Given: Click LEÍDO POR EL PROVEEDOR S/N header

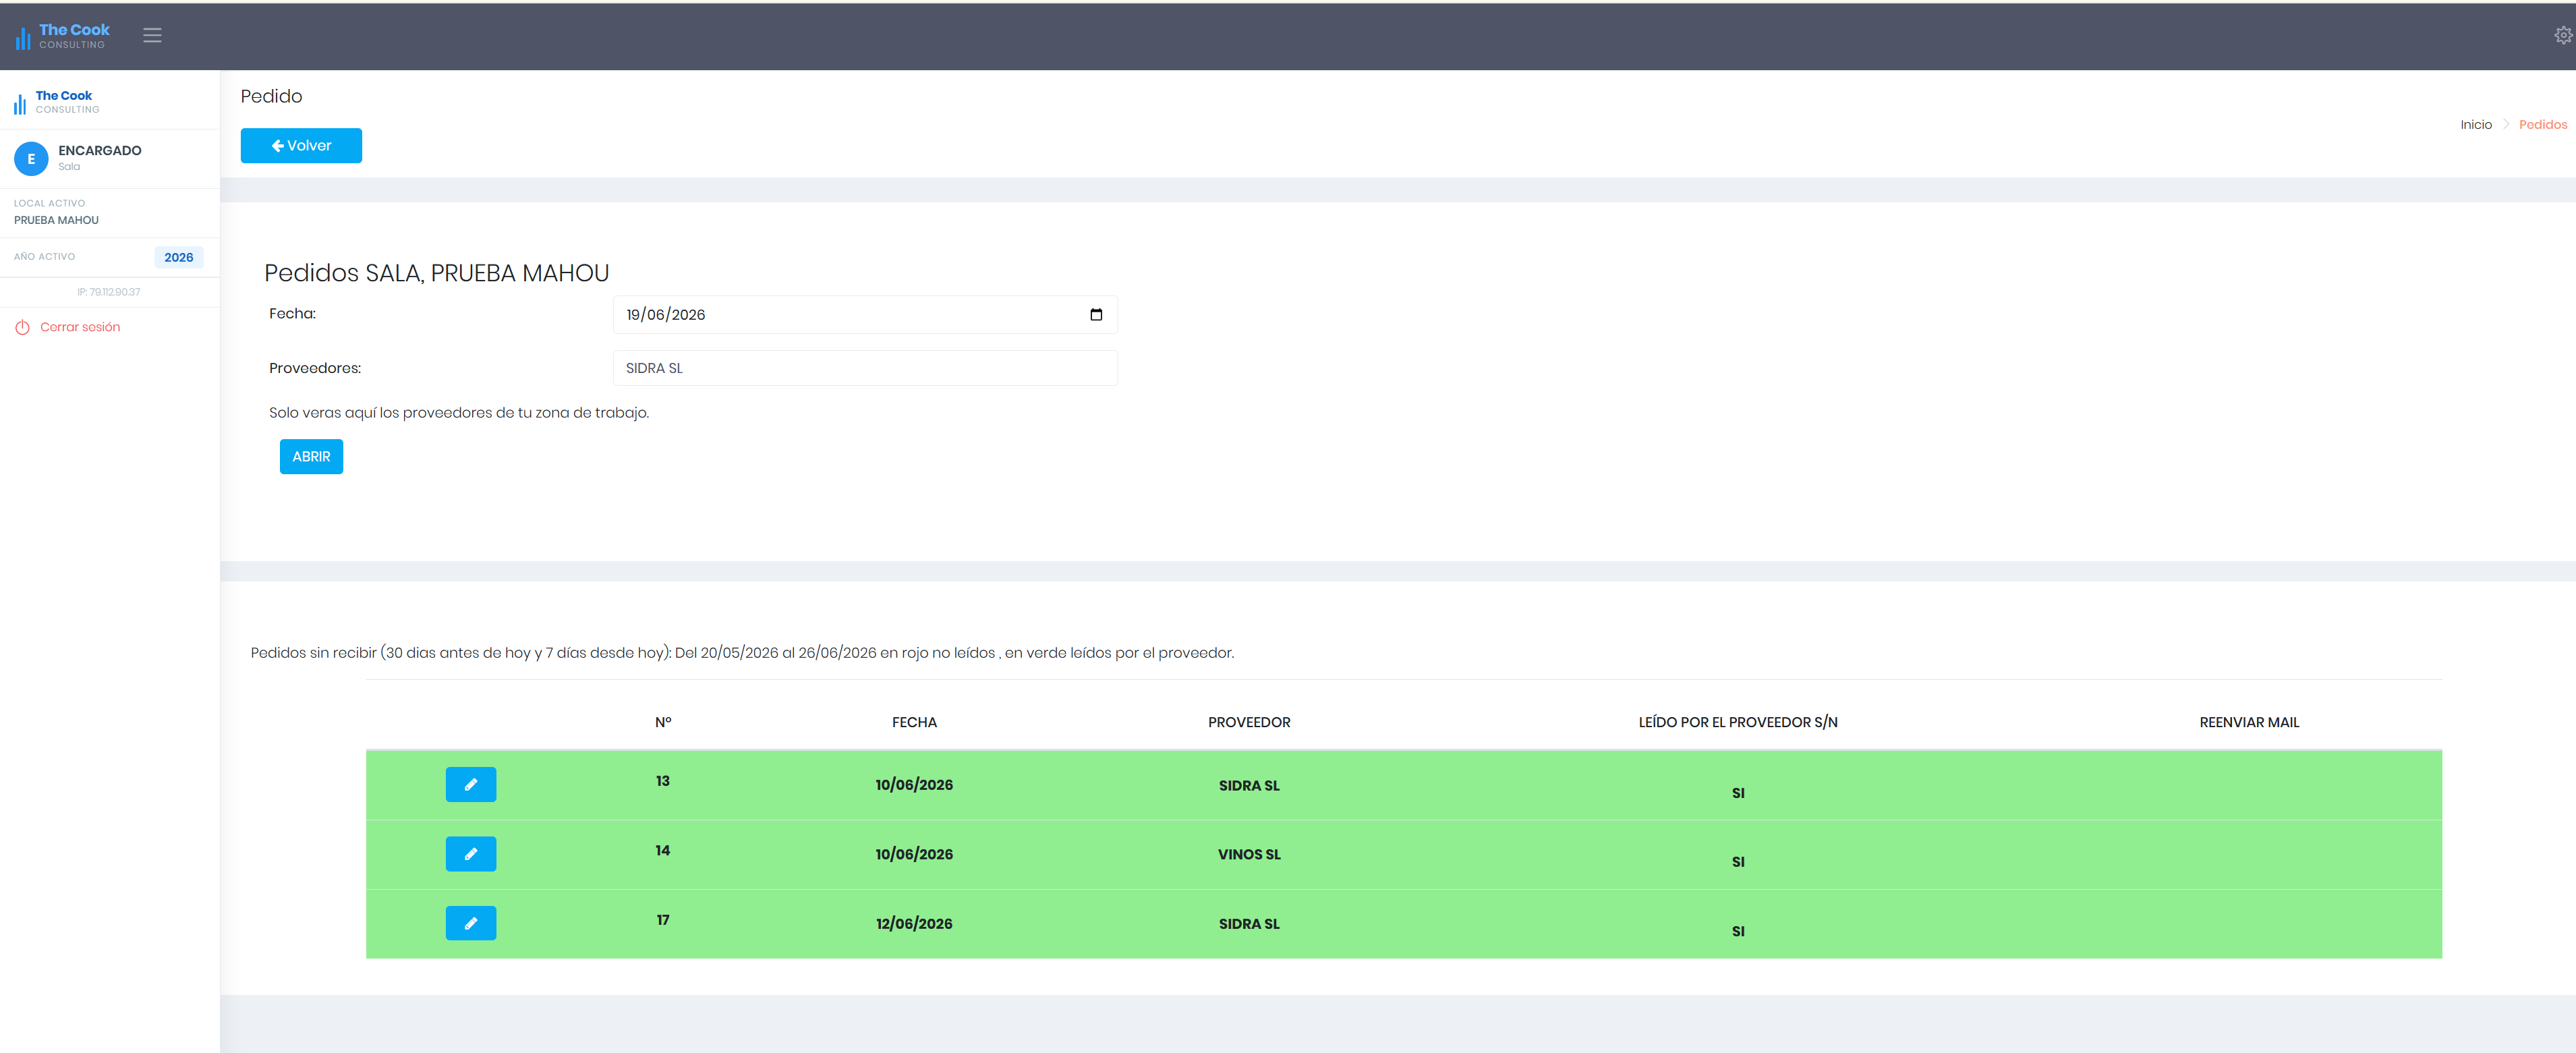Looking at the screenshot, I should point(1738,723).
